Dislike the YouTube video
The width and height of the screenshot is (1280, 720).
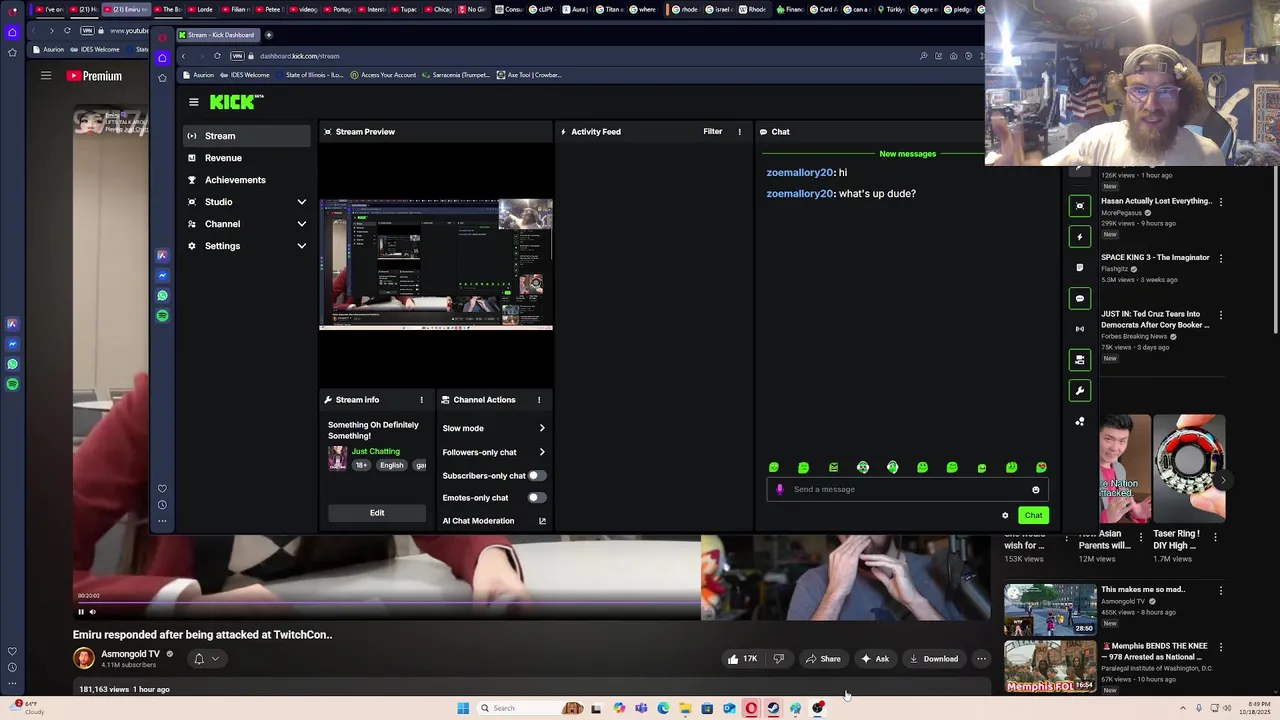778,659
